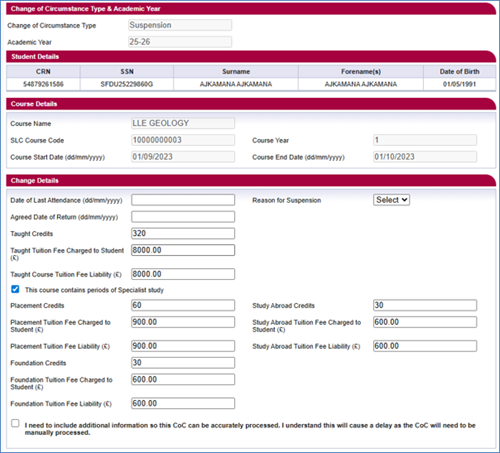500x453 pixels.
Task: Edit Study Abroad Tuition Fee Charged field
Action: (425, 322)
